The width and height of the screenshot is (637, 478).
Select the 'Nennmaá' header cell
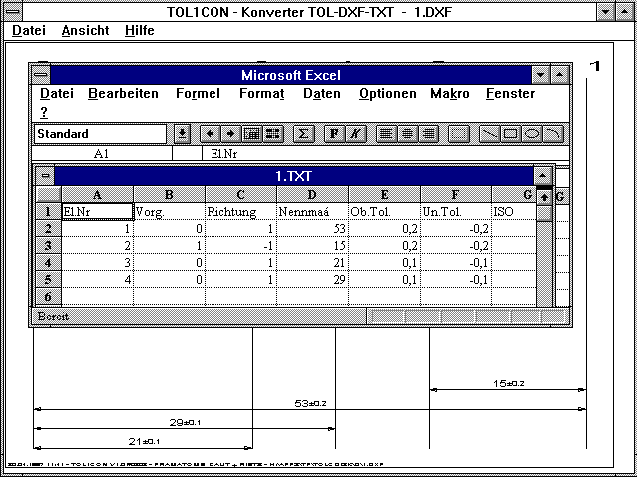point(312,212)
